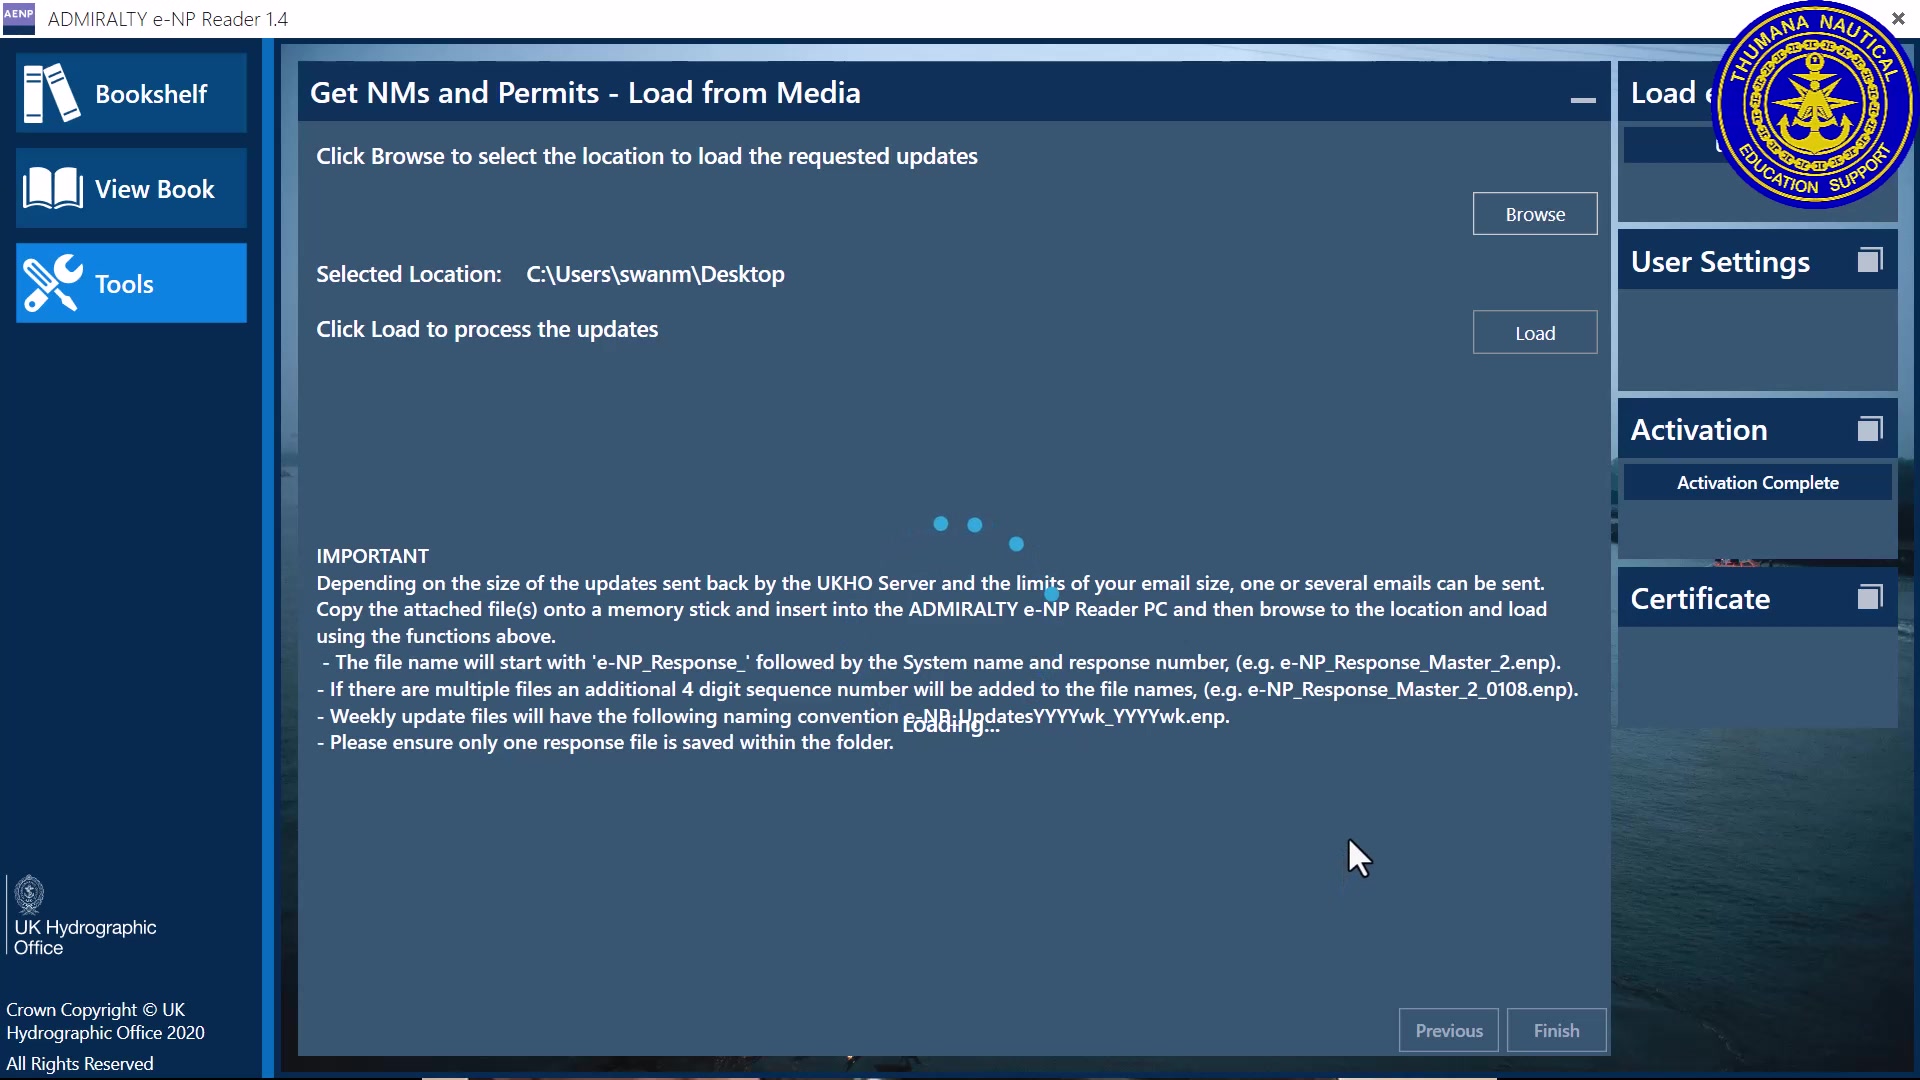Expand the User Settings panel
This screenshot has width=1920, height=1080.
pyautogui.click(x=1870, y=261)
